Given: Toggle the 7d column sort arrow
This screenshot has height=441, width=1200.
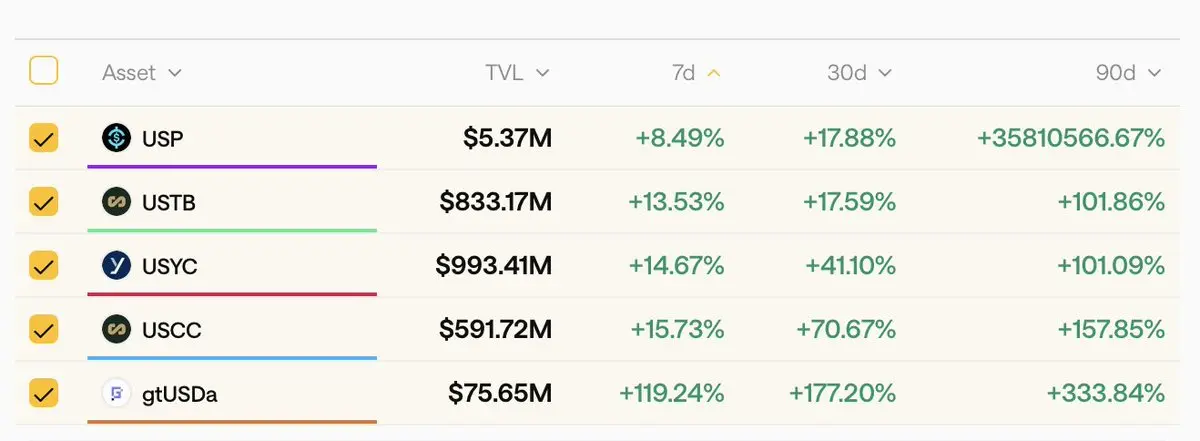Looking at the screenshot, I should (713, 73).
